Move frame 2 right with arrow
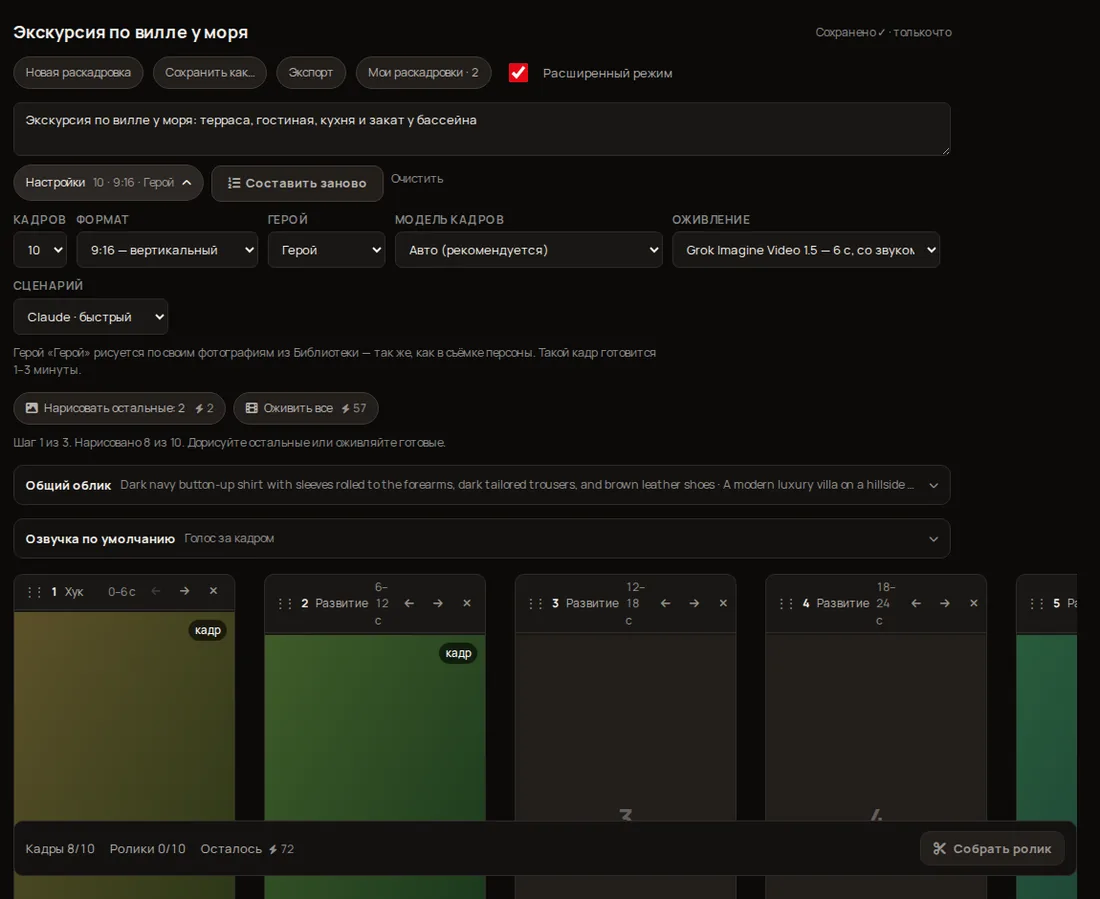This screenshot has width=1100, height=899. (438, 603)
